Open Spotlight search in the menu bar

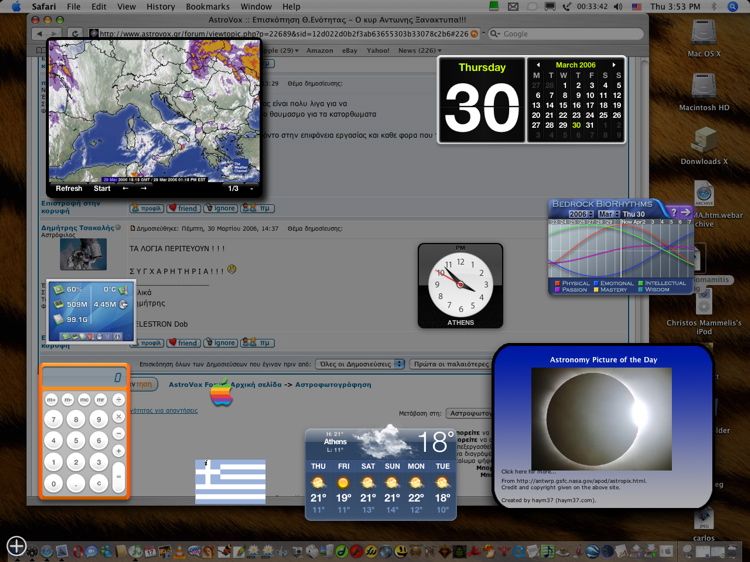(x=733, y=7)
